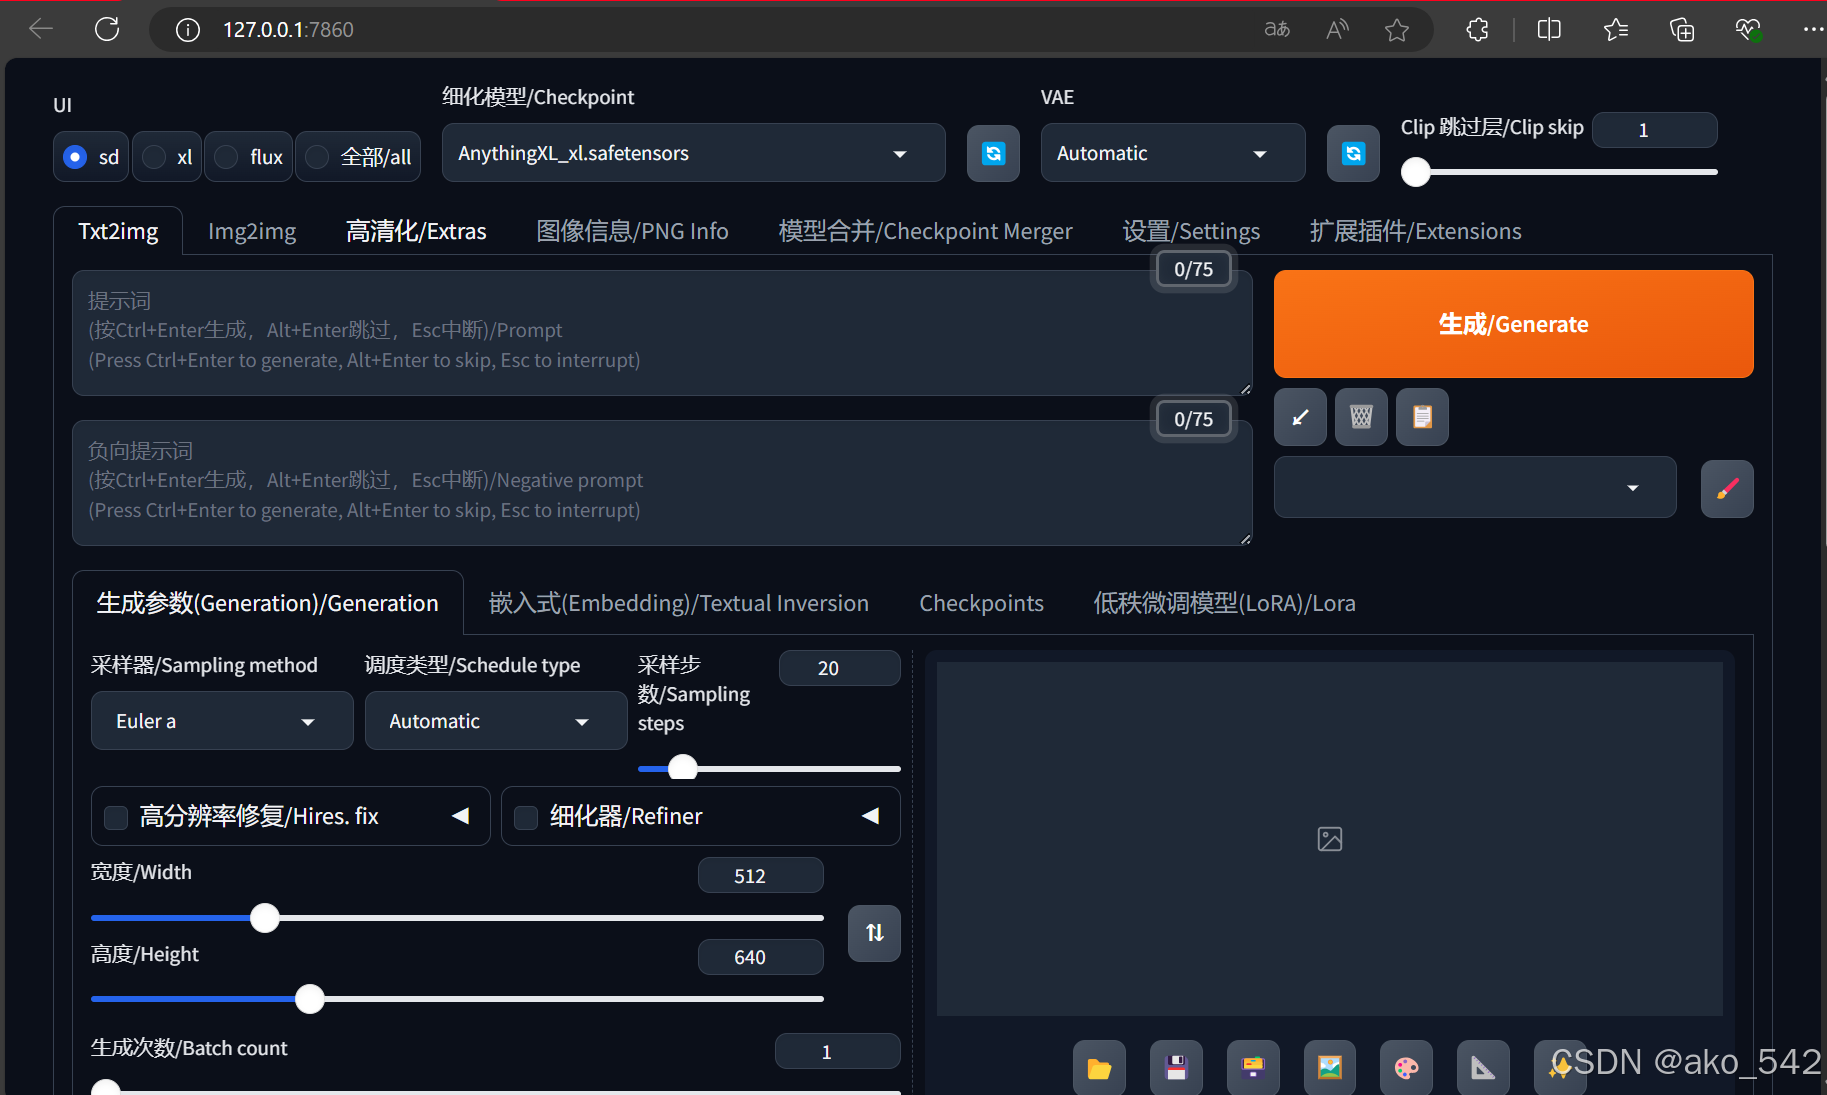Save image with the floppy disk icon

pyautogui.click(x=1176, y=1067)
